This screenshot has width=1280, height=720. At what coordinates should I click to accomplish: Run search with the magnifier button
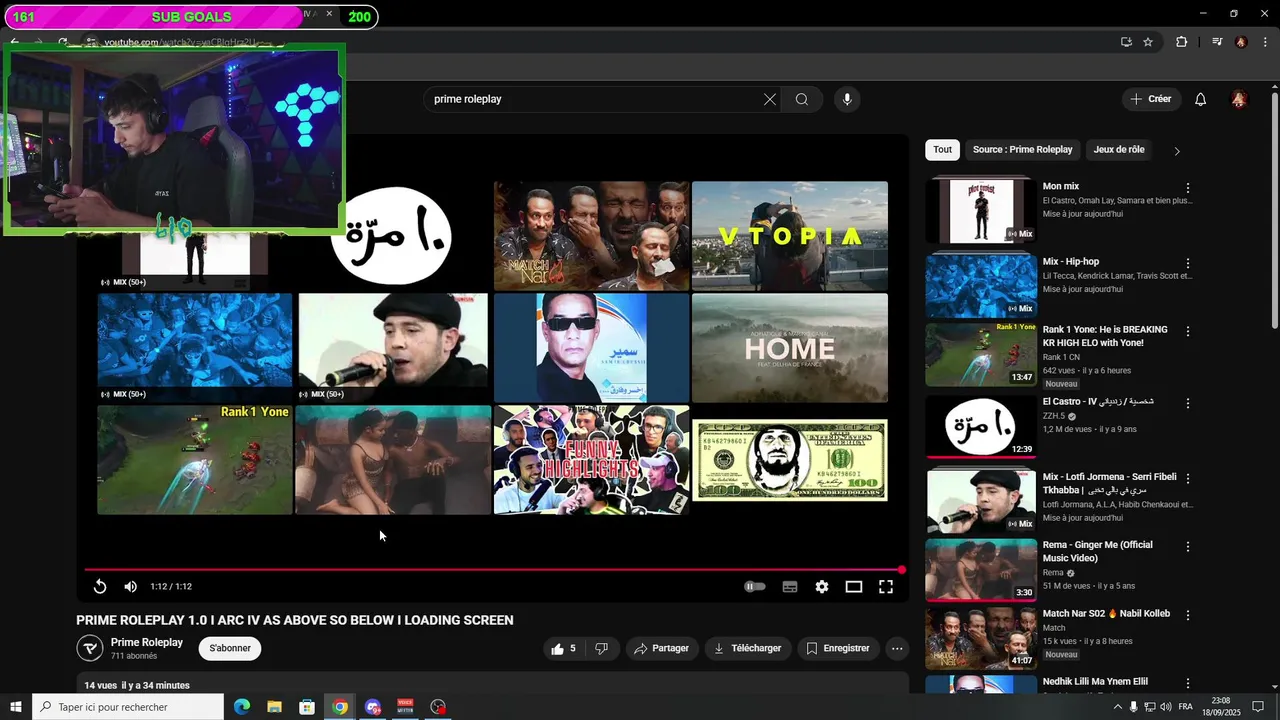tap(802, 99)
